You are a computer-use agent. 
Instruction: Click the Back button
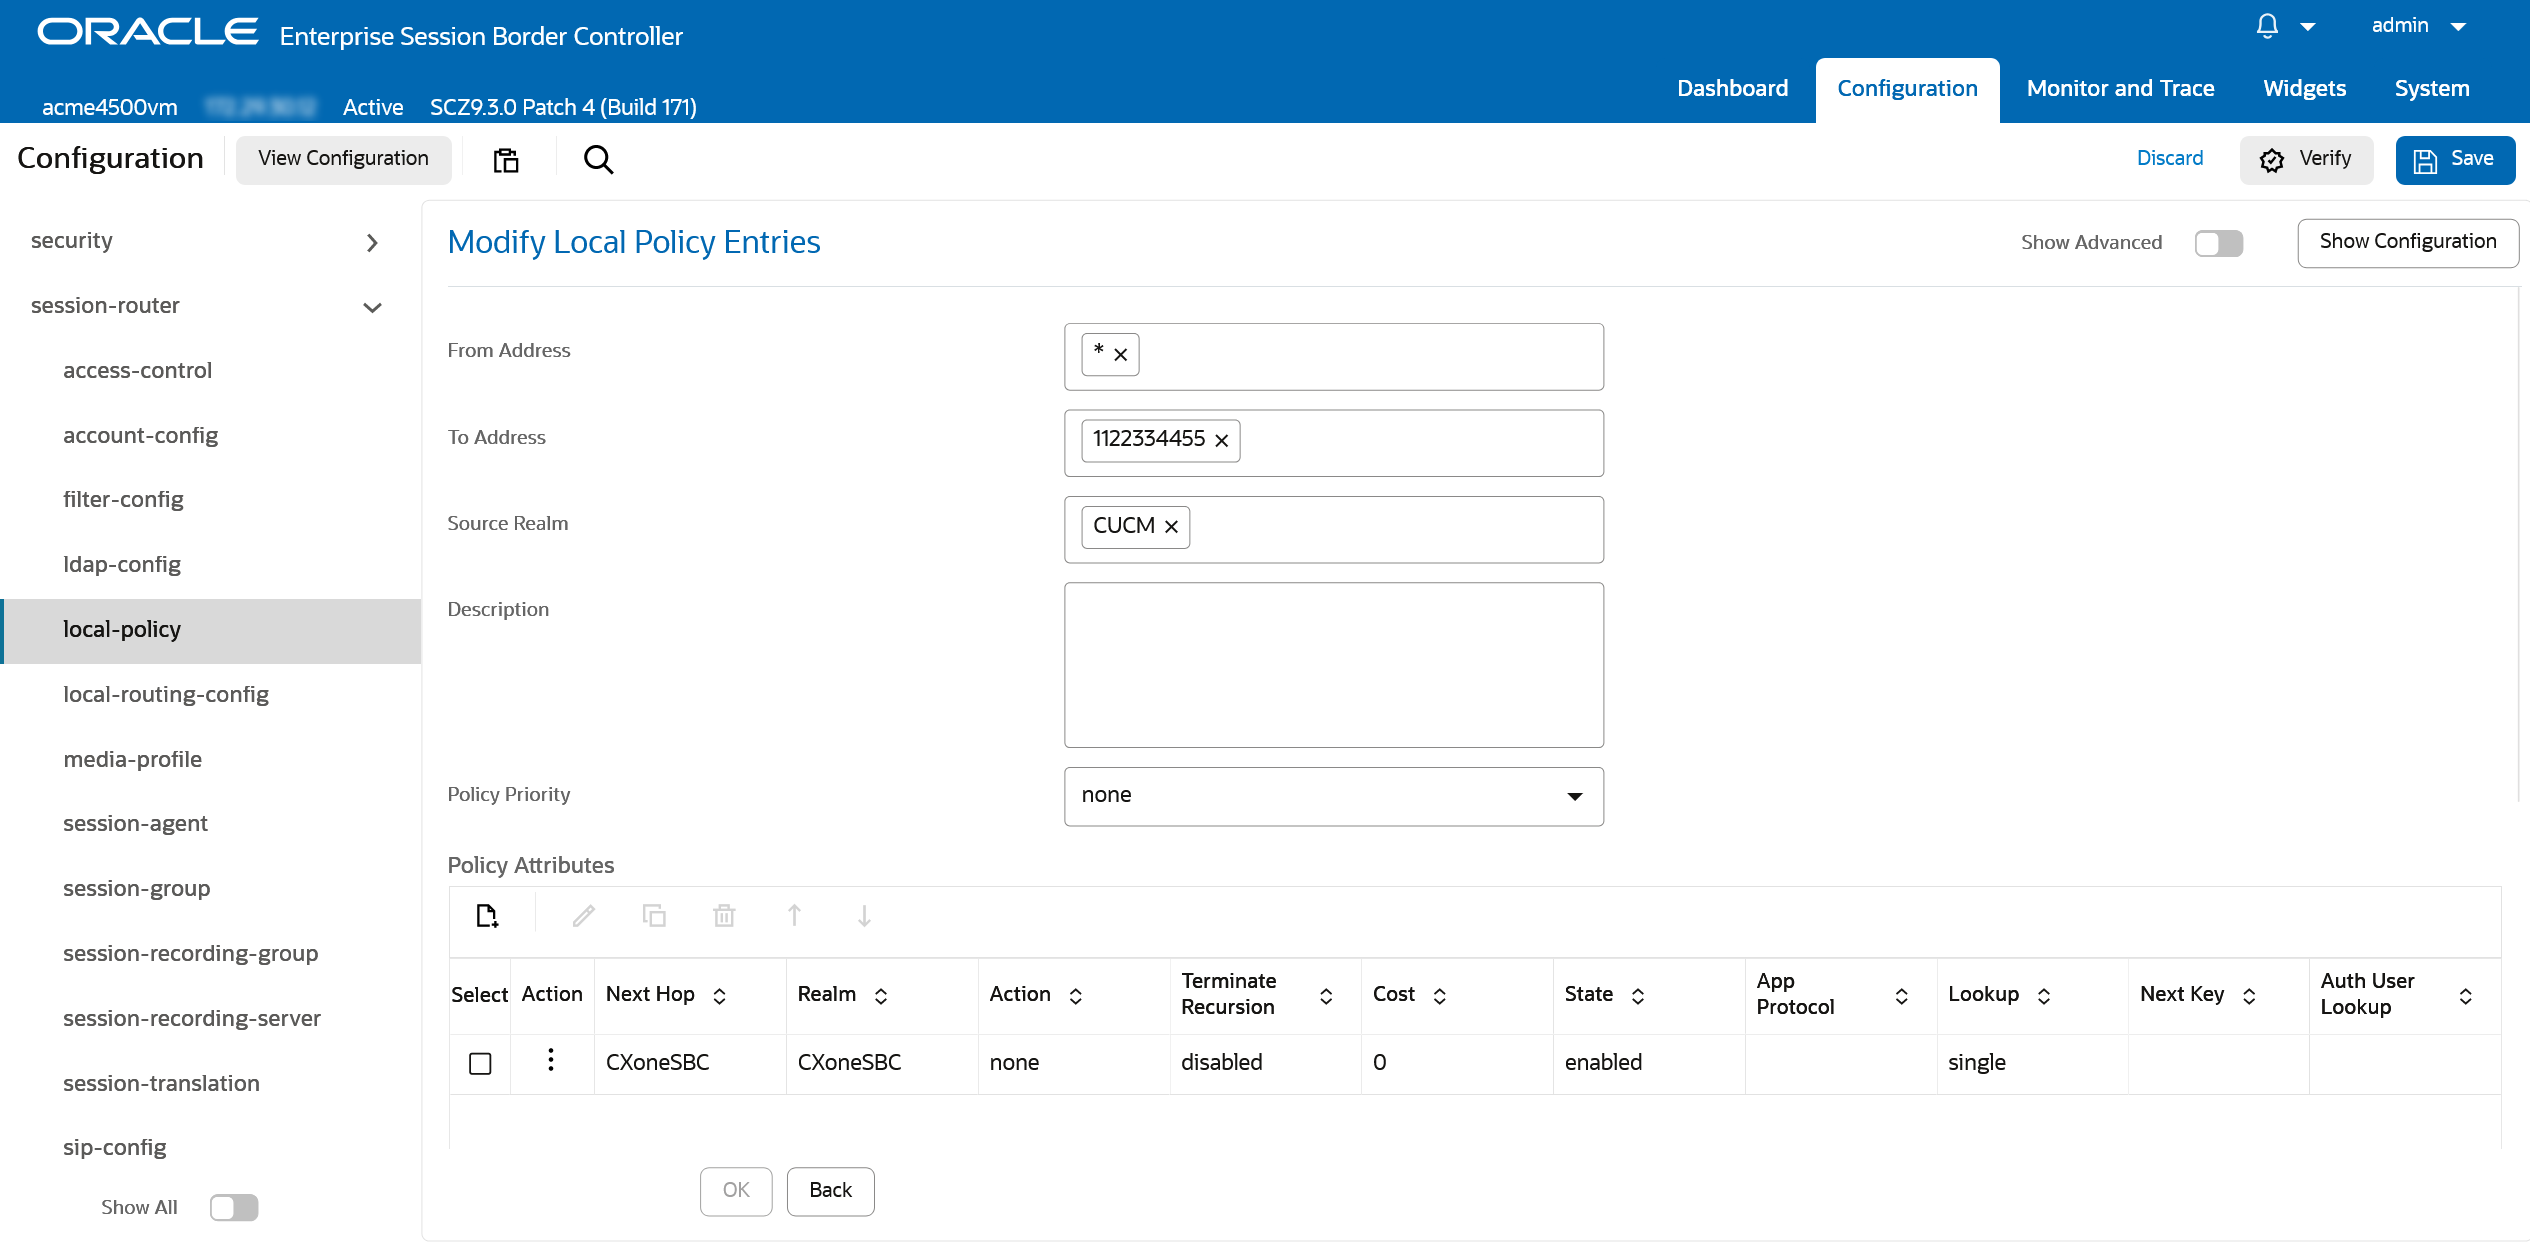(x=830, y=1191)
